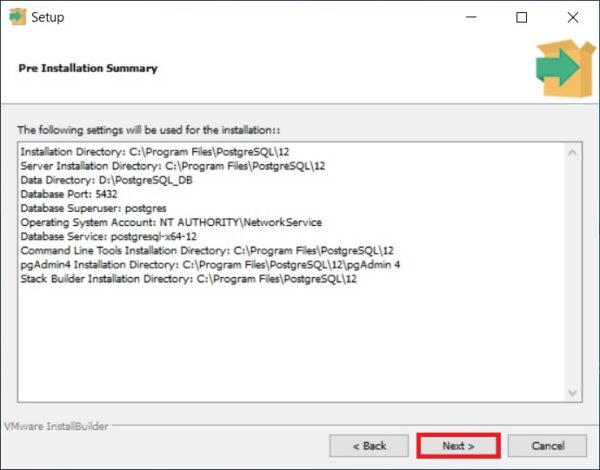Viewport: 600px width, 470px height.
Task: Click the box-with-arrow installer logo
Action: [x=566, y=68]
